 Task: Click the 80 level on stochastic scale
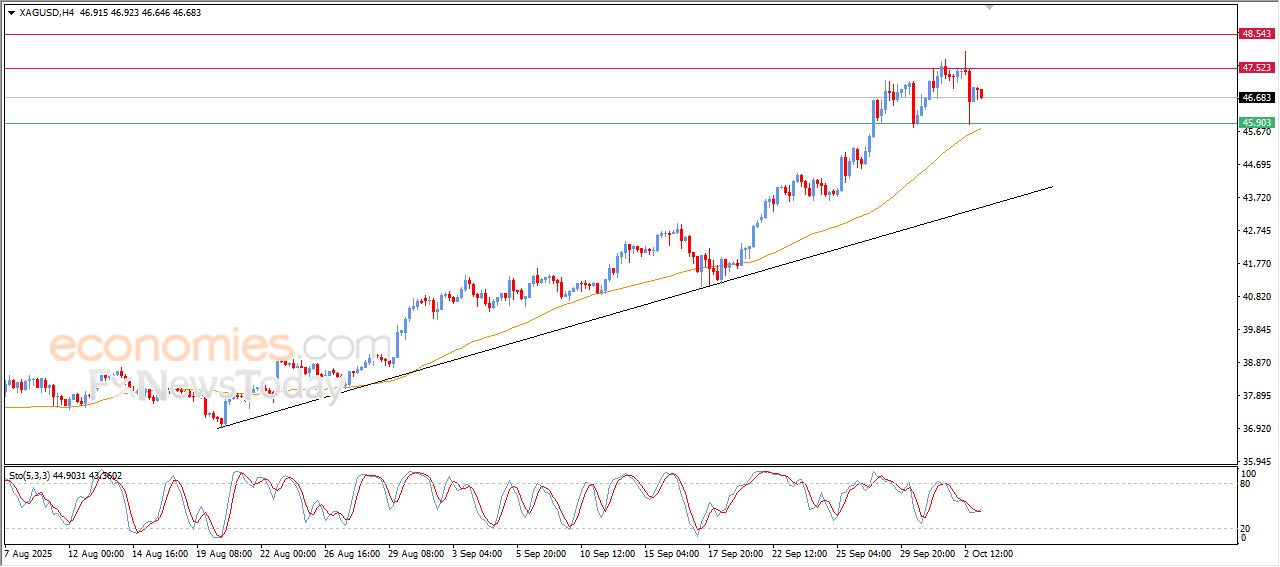tap(1246, 484)
